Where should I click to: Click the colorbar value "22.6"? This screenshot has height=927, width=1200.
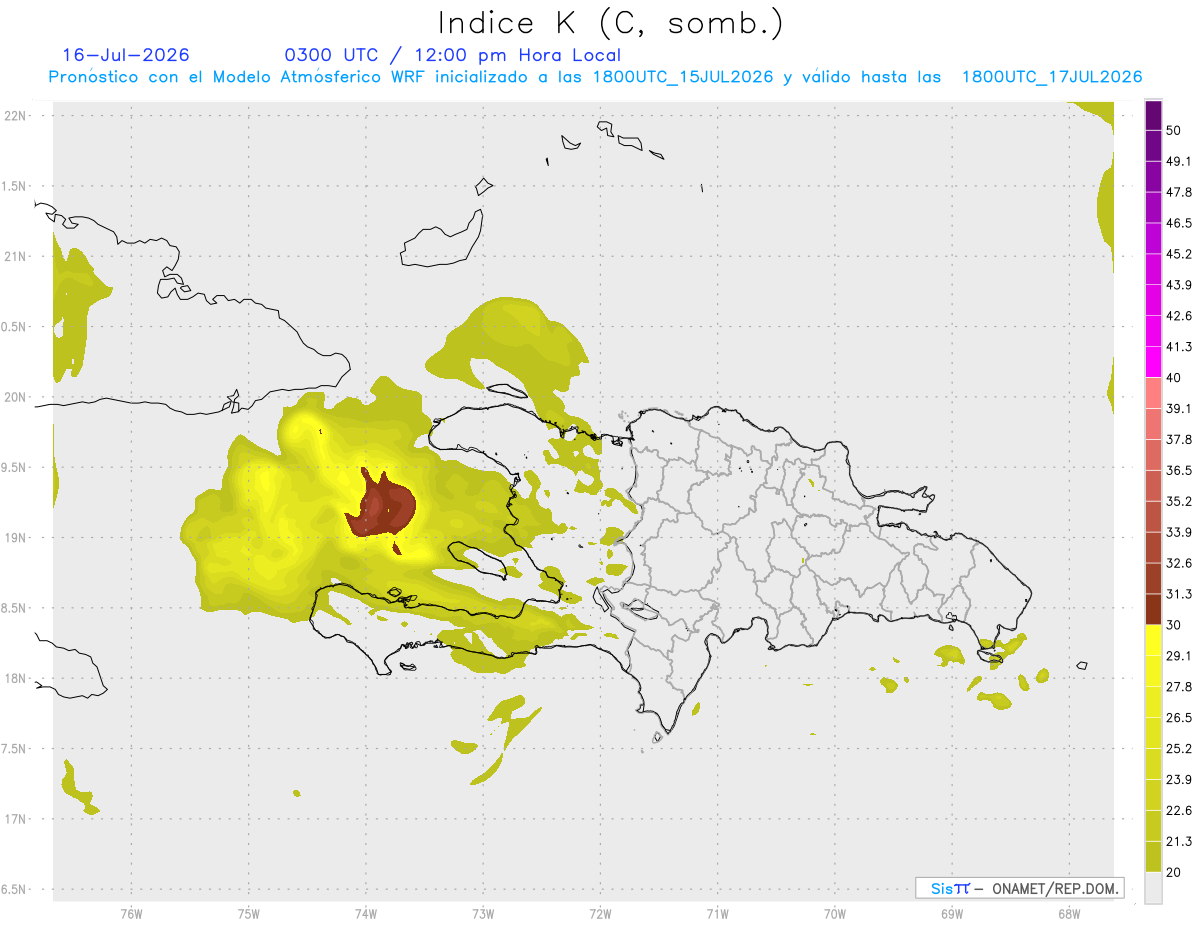coord(1180,811)
